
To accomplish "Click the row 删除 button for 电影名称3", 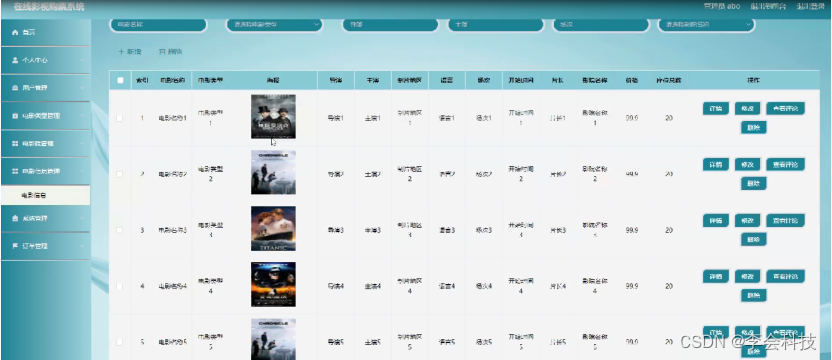I will (753, 239).
